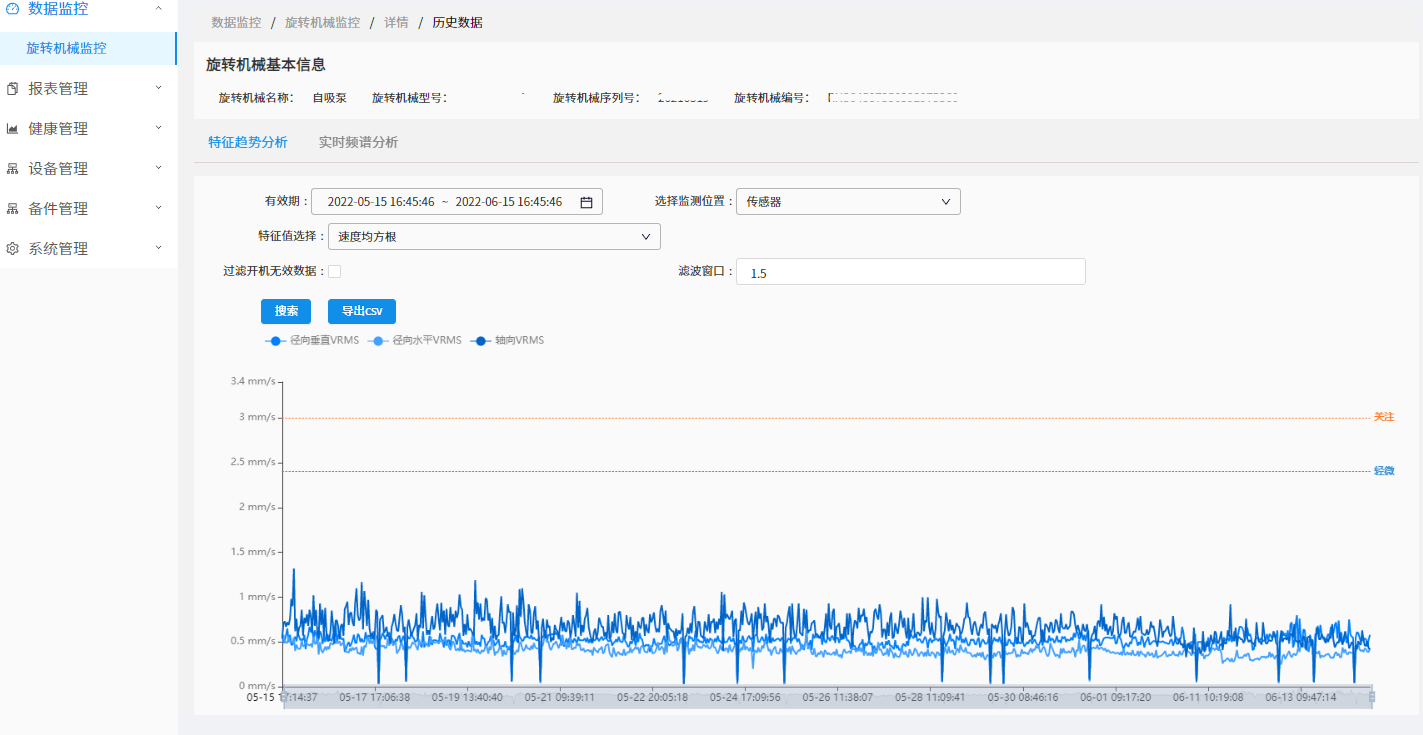The height and width of the screenshot is (735, 1423).
Task: Click the 搜索 button
Action: [x=286, y=311]
